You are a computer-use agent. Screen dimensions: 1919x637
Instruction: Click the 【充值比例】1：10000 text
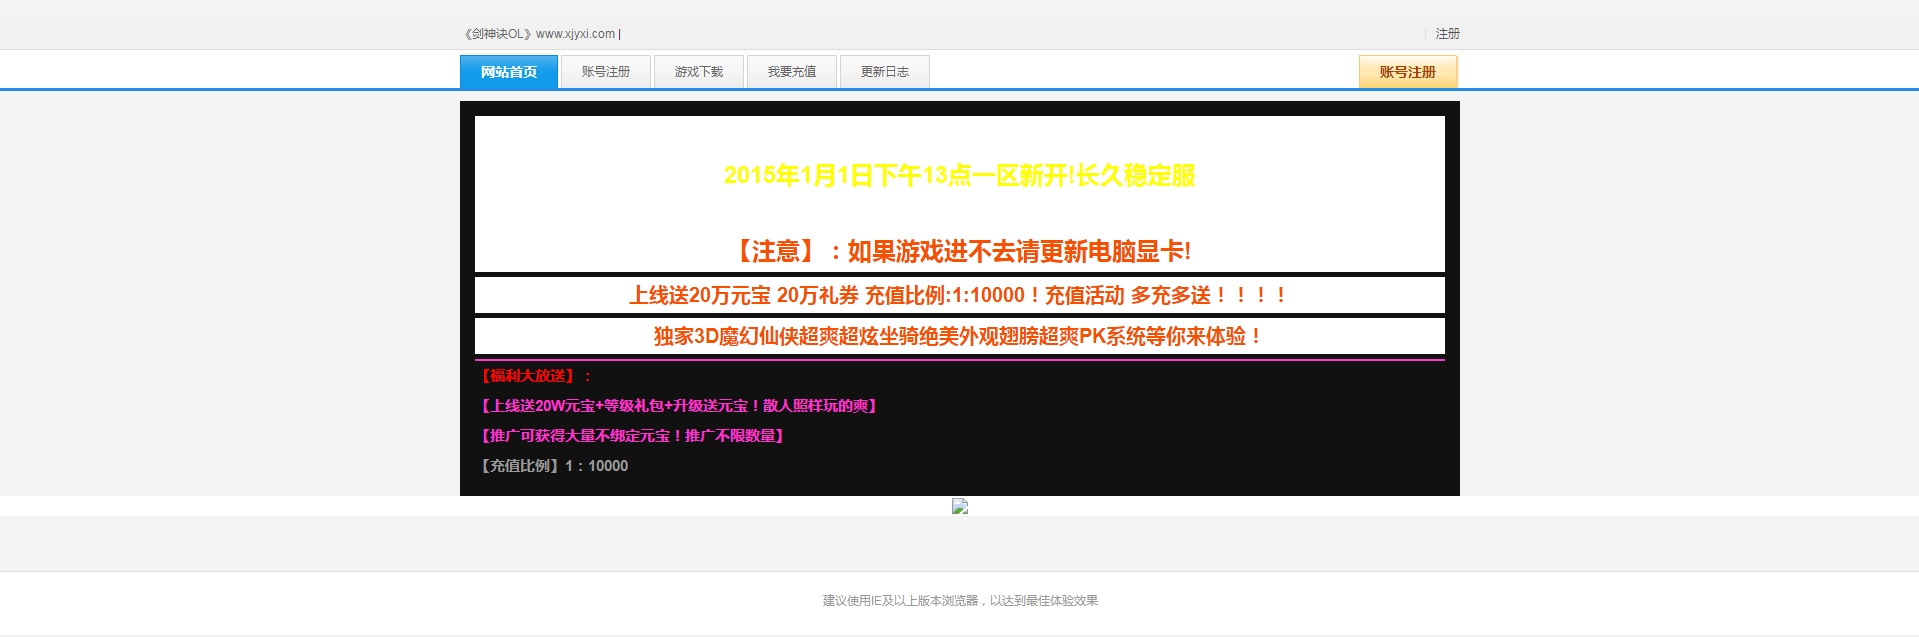554,466
